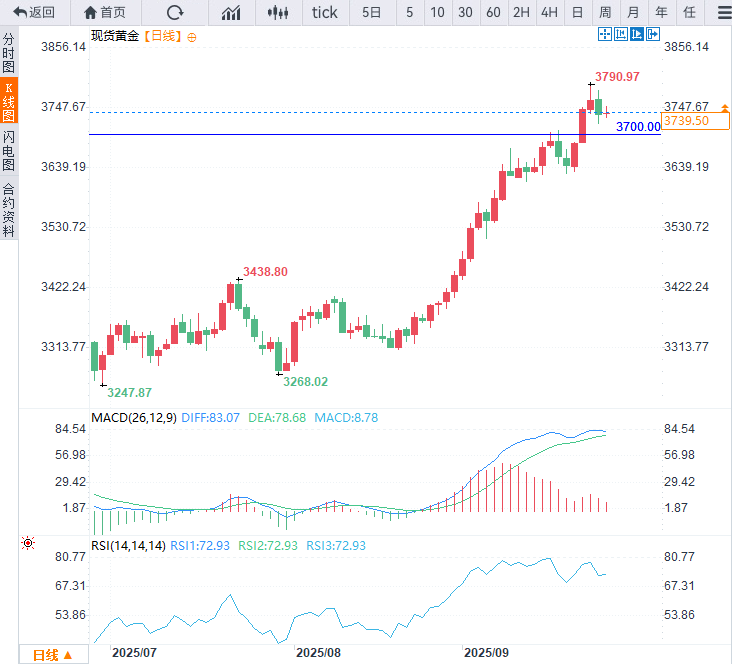This screenshot has width=732, height=664.
Task: Click the 3438.80 peak label
Action: click(265, 272)
